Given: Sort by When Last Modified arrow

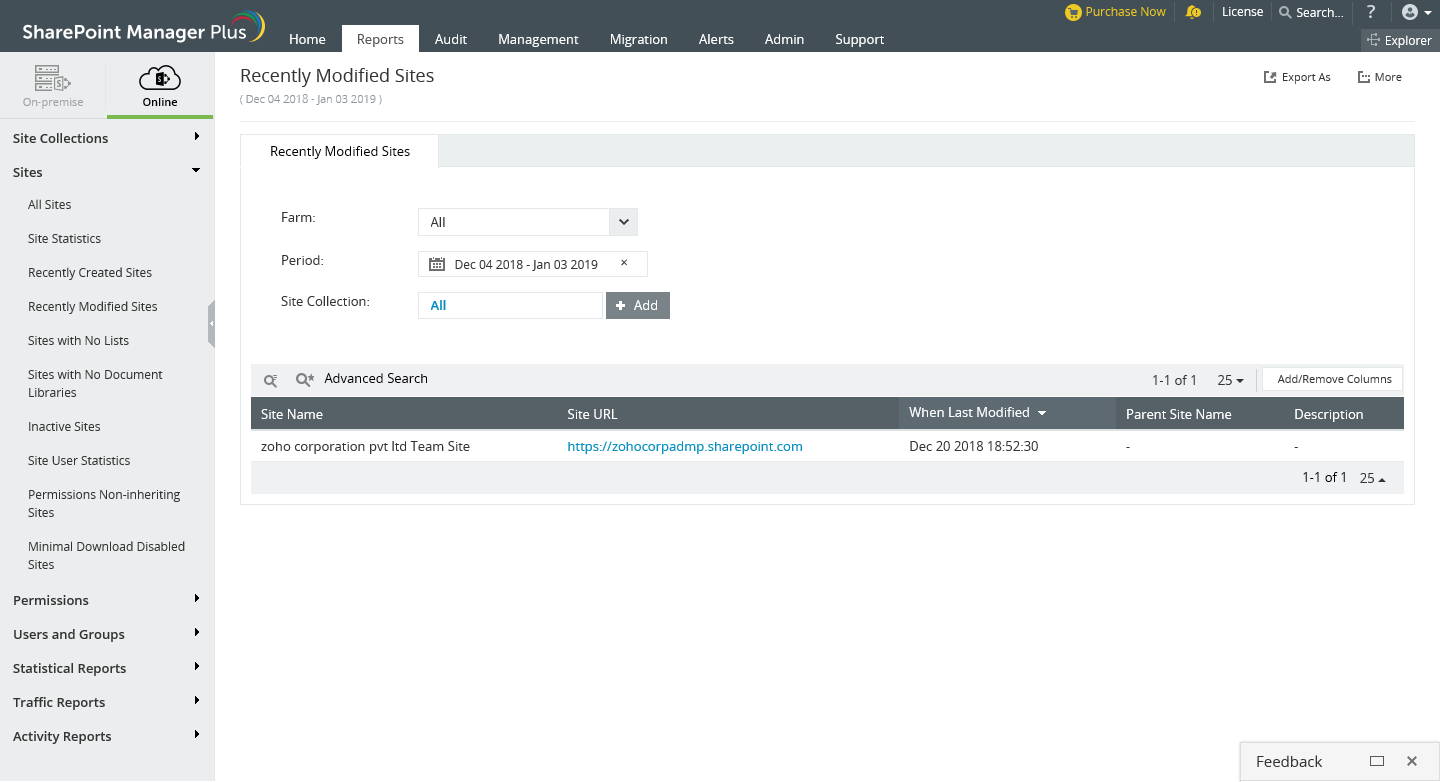Looking at the screenshot, I should click(1042, 413).
